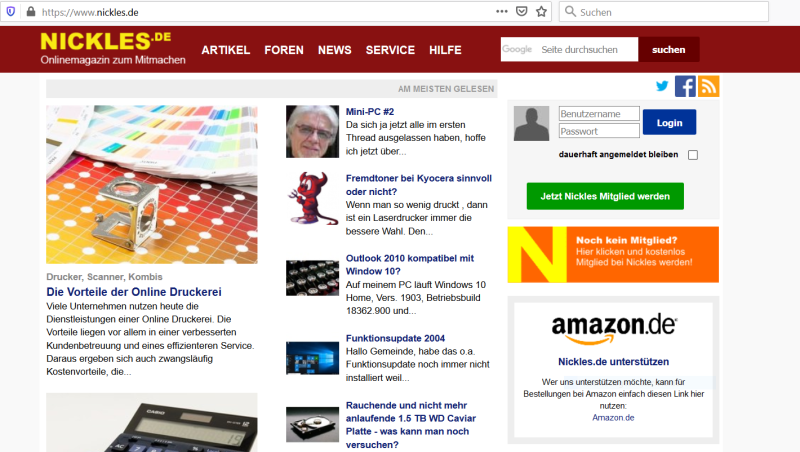Click the red devil mascot thumbnail
Image resolution: width=800 pixels, height=452 pixels.
(312, 198)
